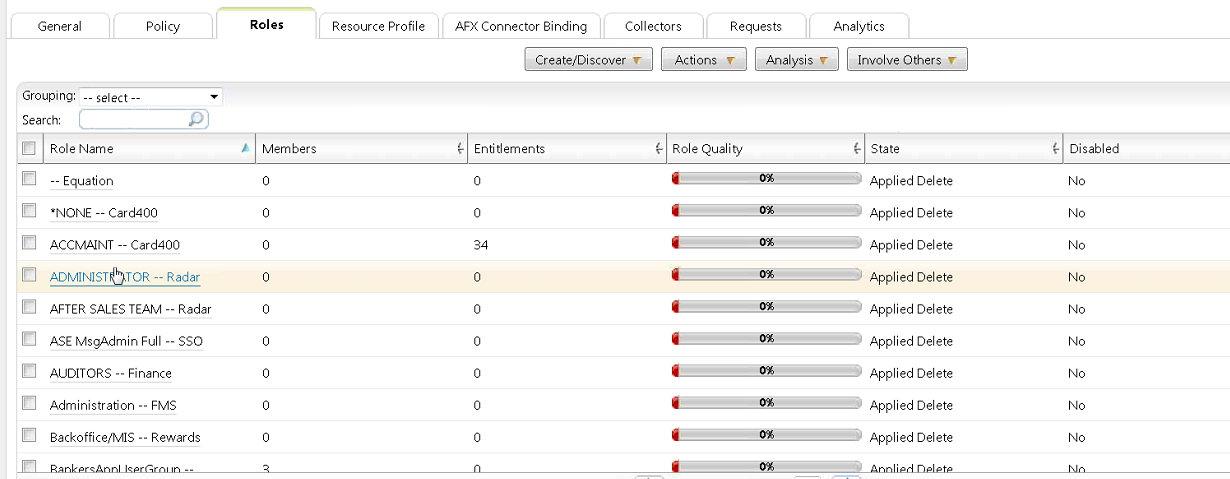Select the AUDITORS -- Finance row checkbox
This screenshot has width=1230, height=479.
[29, 371]
